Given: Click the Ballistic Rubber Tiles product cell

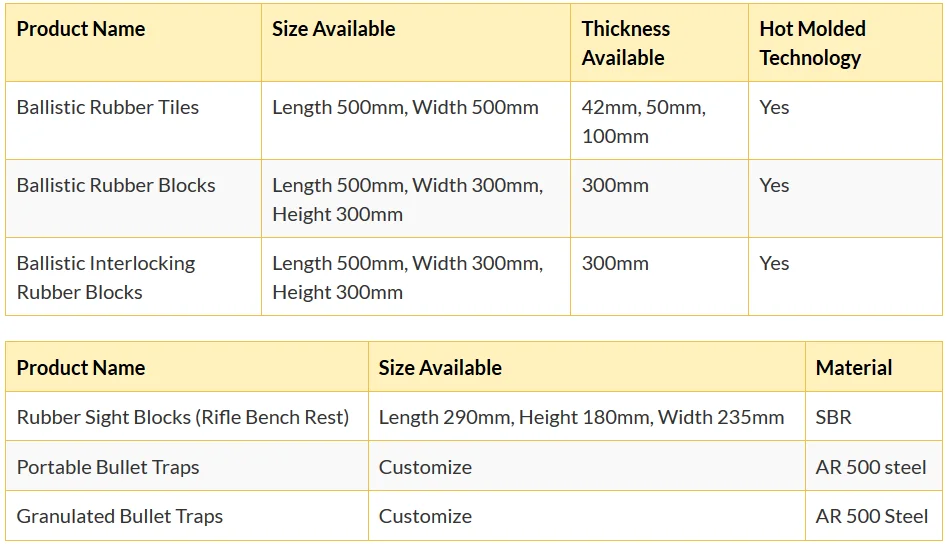Looking at the screenshot, I should pyautogui.click(x=108, y=108).
